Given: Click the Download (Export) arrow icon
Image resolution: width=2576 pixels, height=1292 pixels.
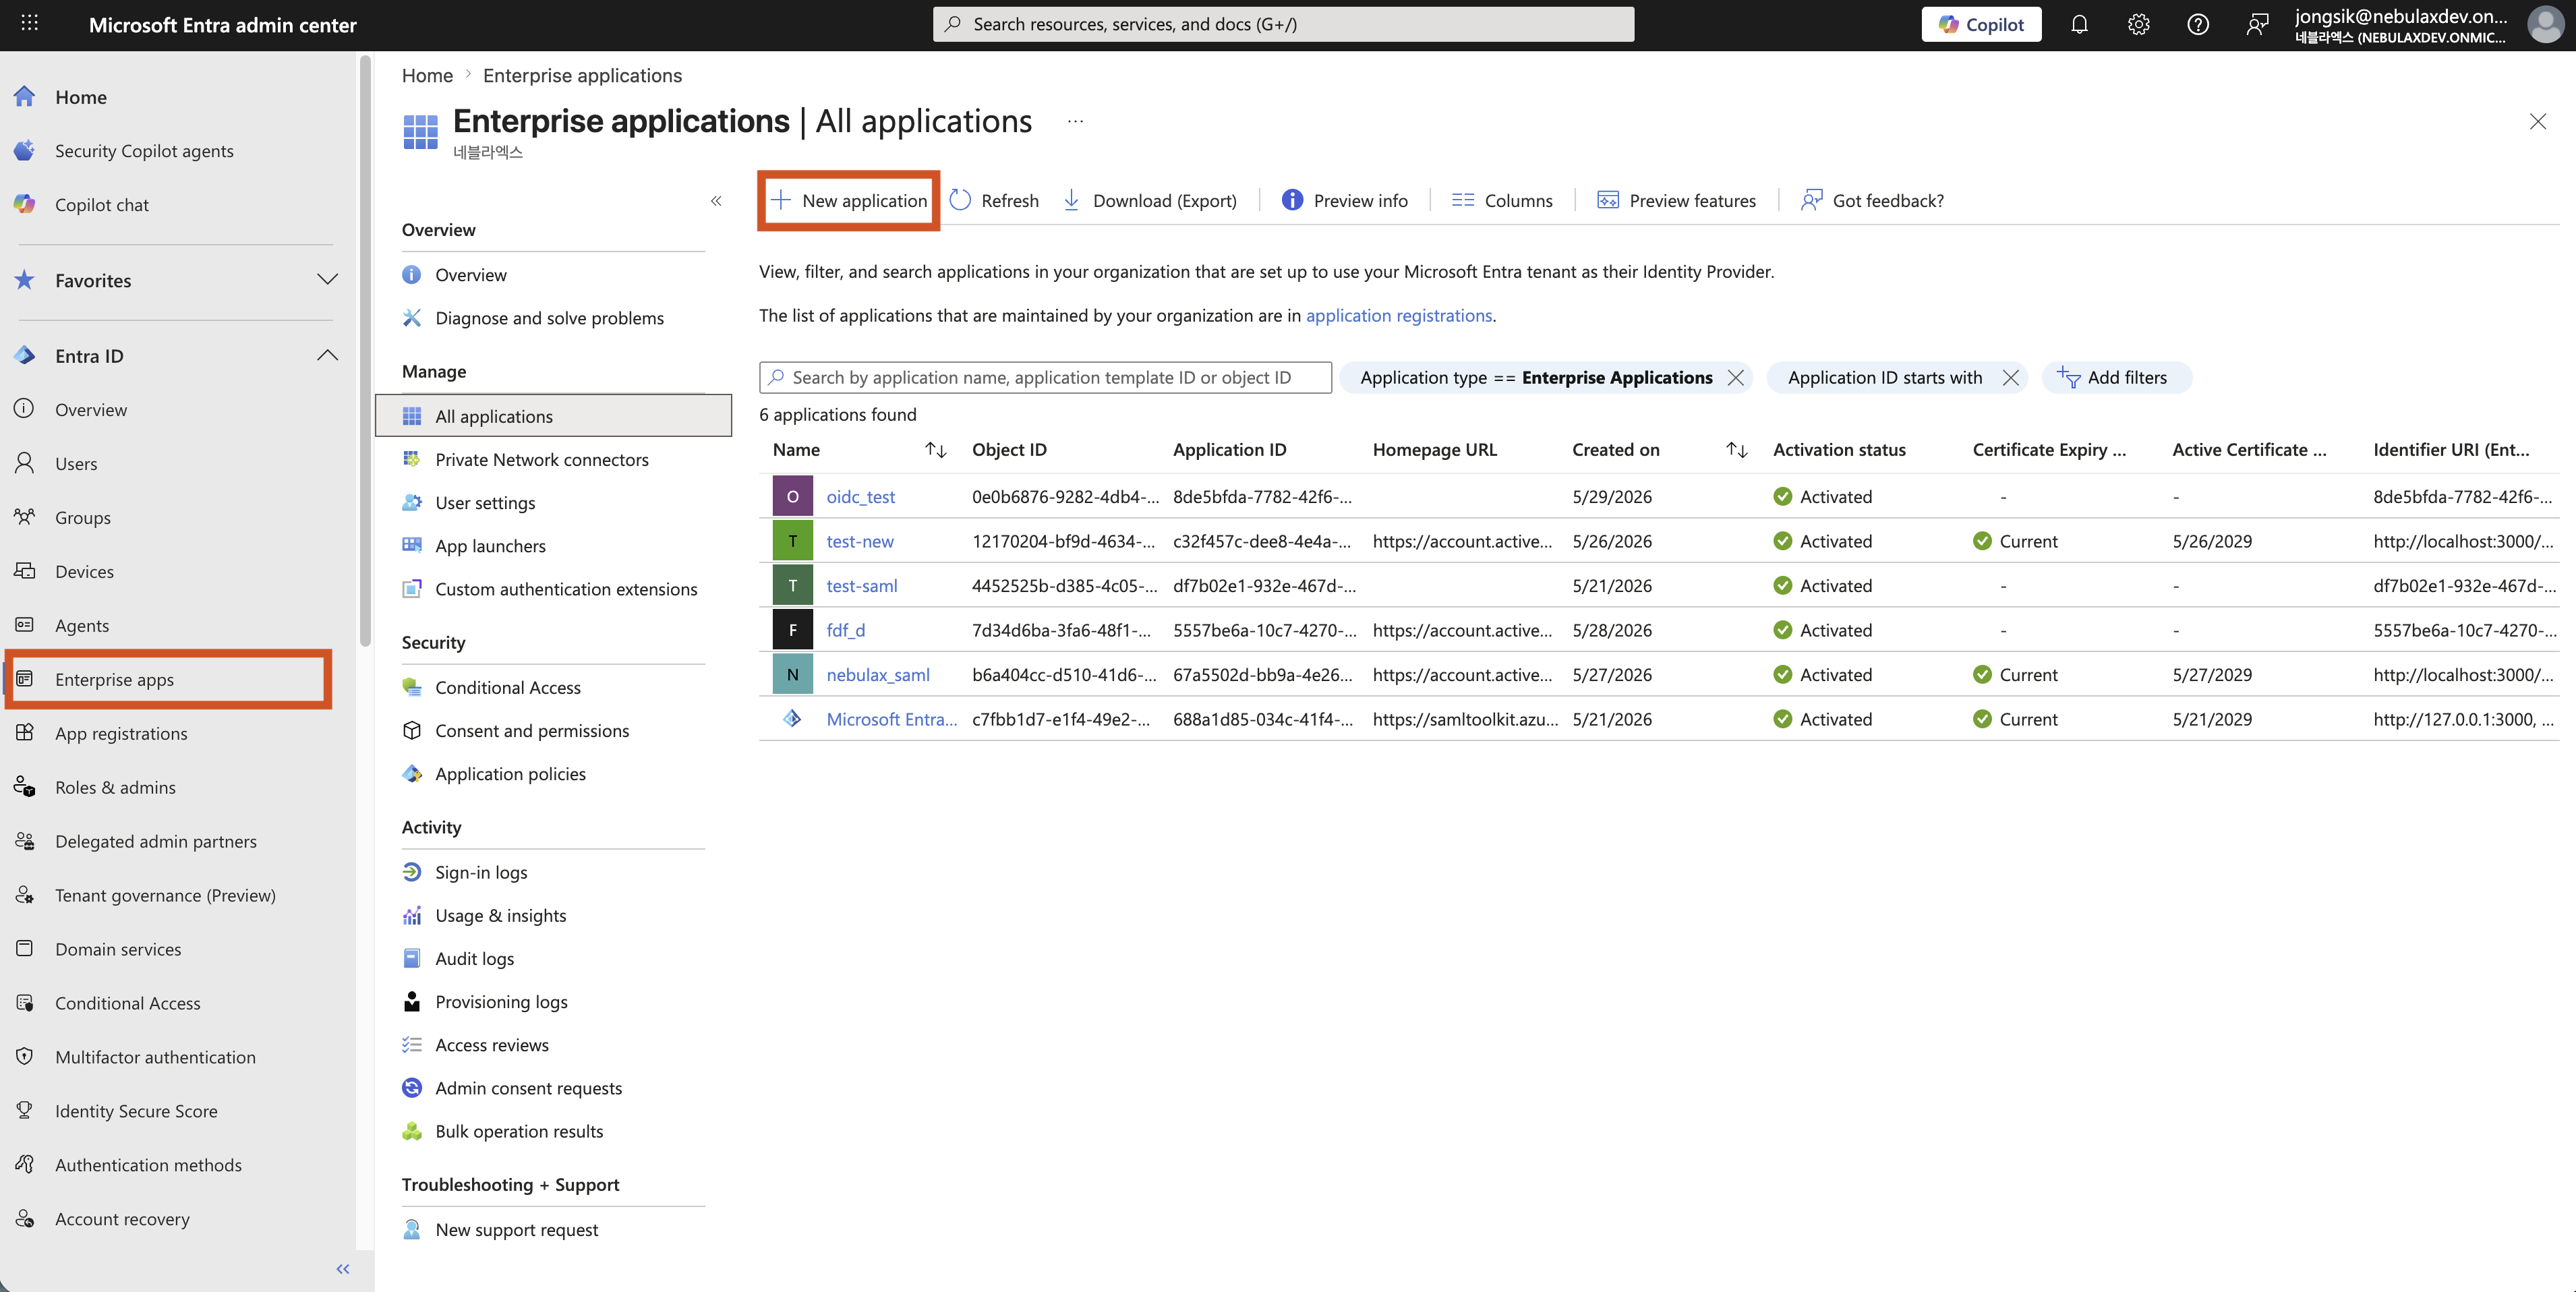Looking at the screenshot, I should pos(1071,200).
